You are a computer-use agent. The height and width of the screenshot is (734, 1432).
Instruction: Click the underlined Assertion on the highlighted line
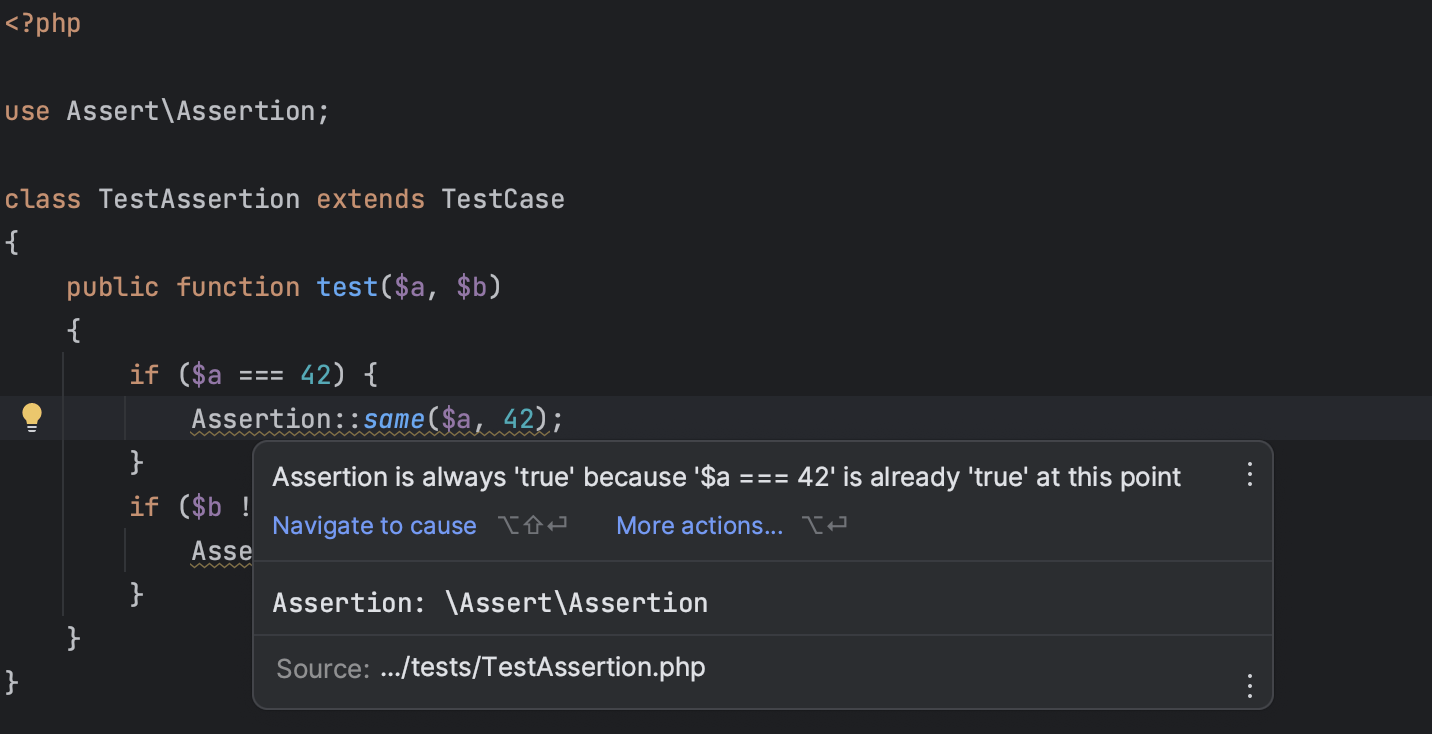click(253, 419)
